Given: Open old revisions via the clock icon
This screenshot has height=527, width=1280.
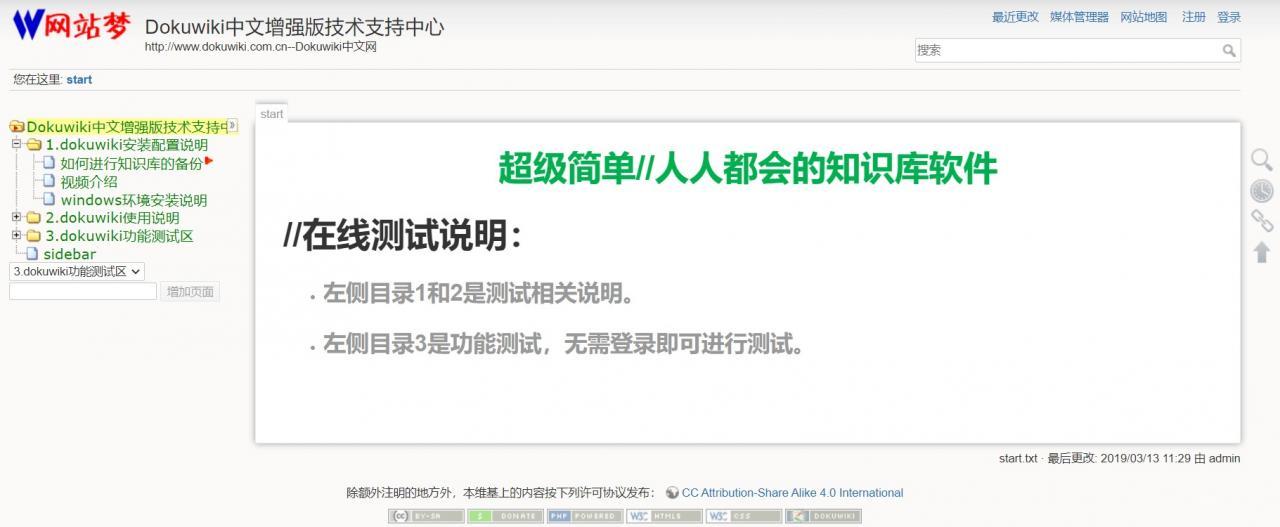Looking at the screenshot, I should point(1262,191).
